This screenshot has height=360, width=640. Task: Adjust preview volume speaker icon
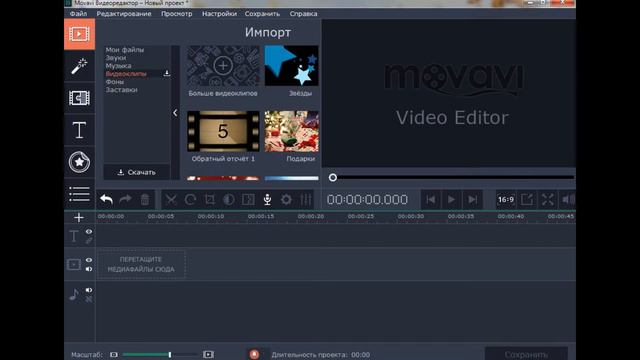tap(568, 200)
